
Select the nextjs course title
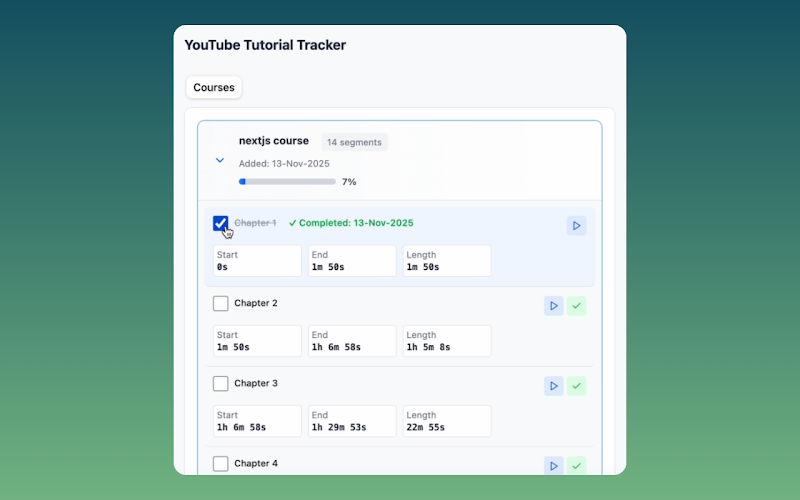click(273, 141)
